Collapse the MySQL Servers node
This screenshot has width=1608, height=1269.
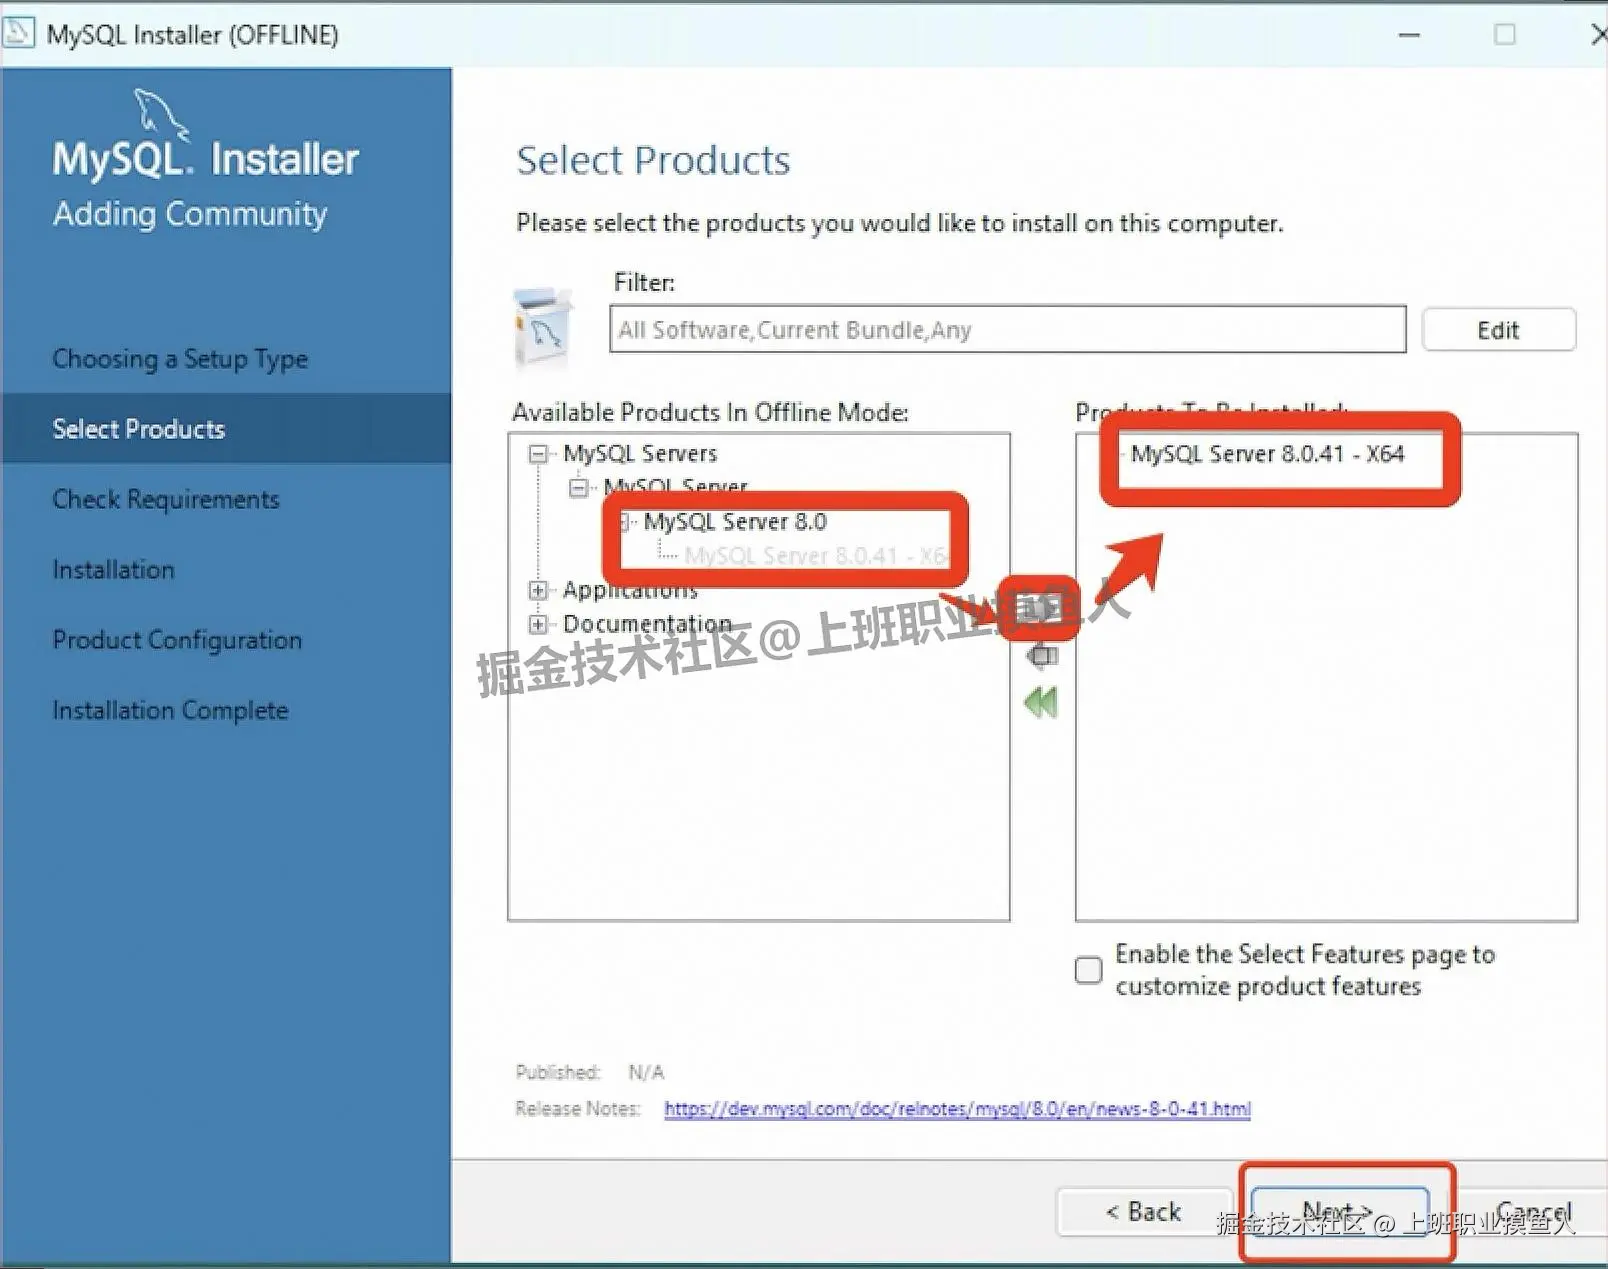point(538,453)
